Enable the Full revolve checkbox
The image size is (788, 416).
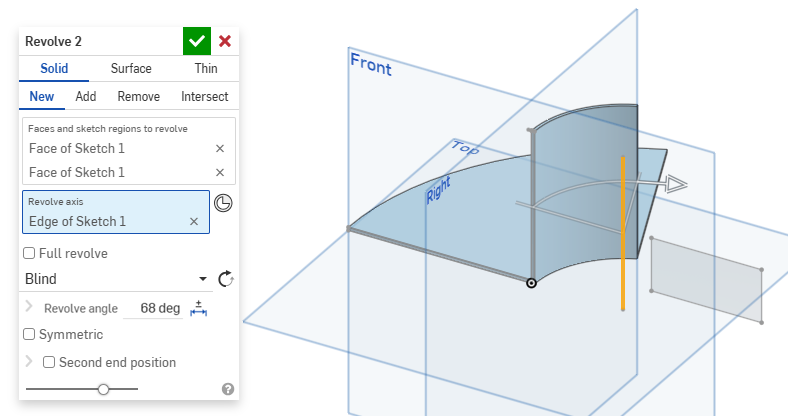29,253
